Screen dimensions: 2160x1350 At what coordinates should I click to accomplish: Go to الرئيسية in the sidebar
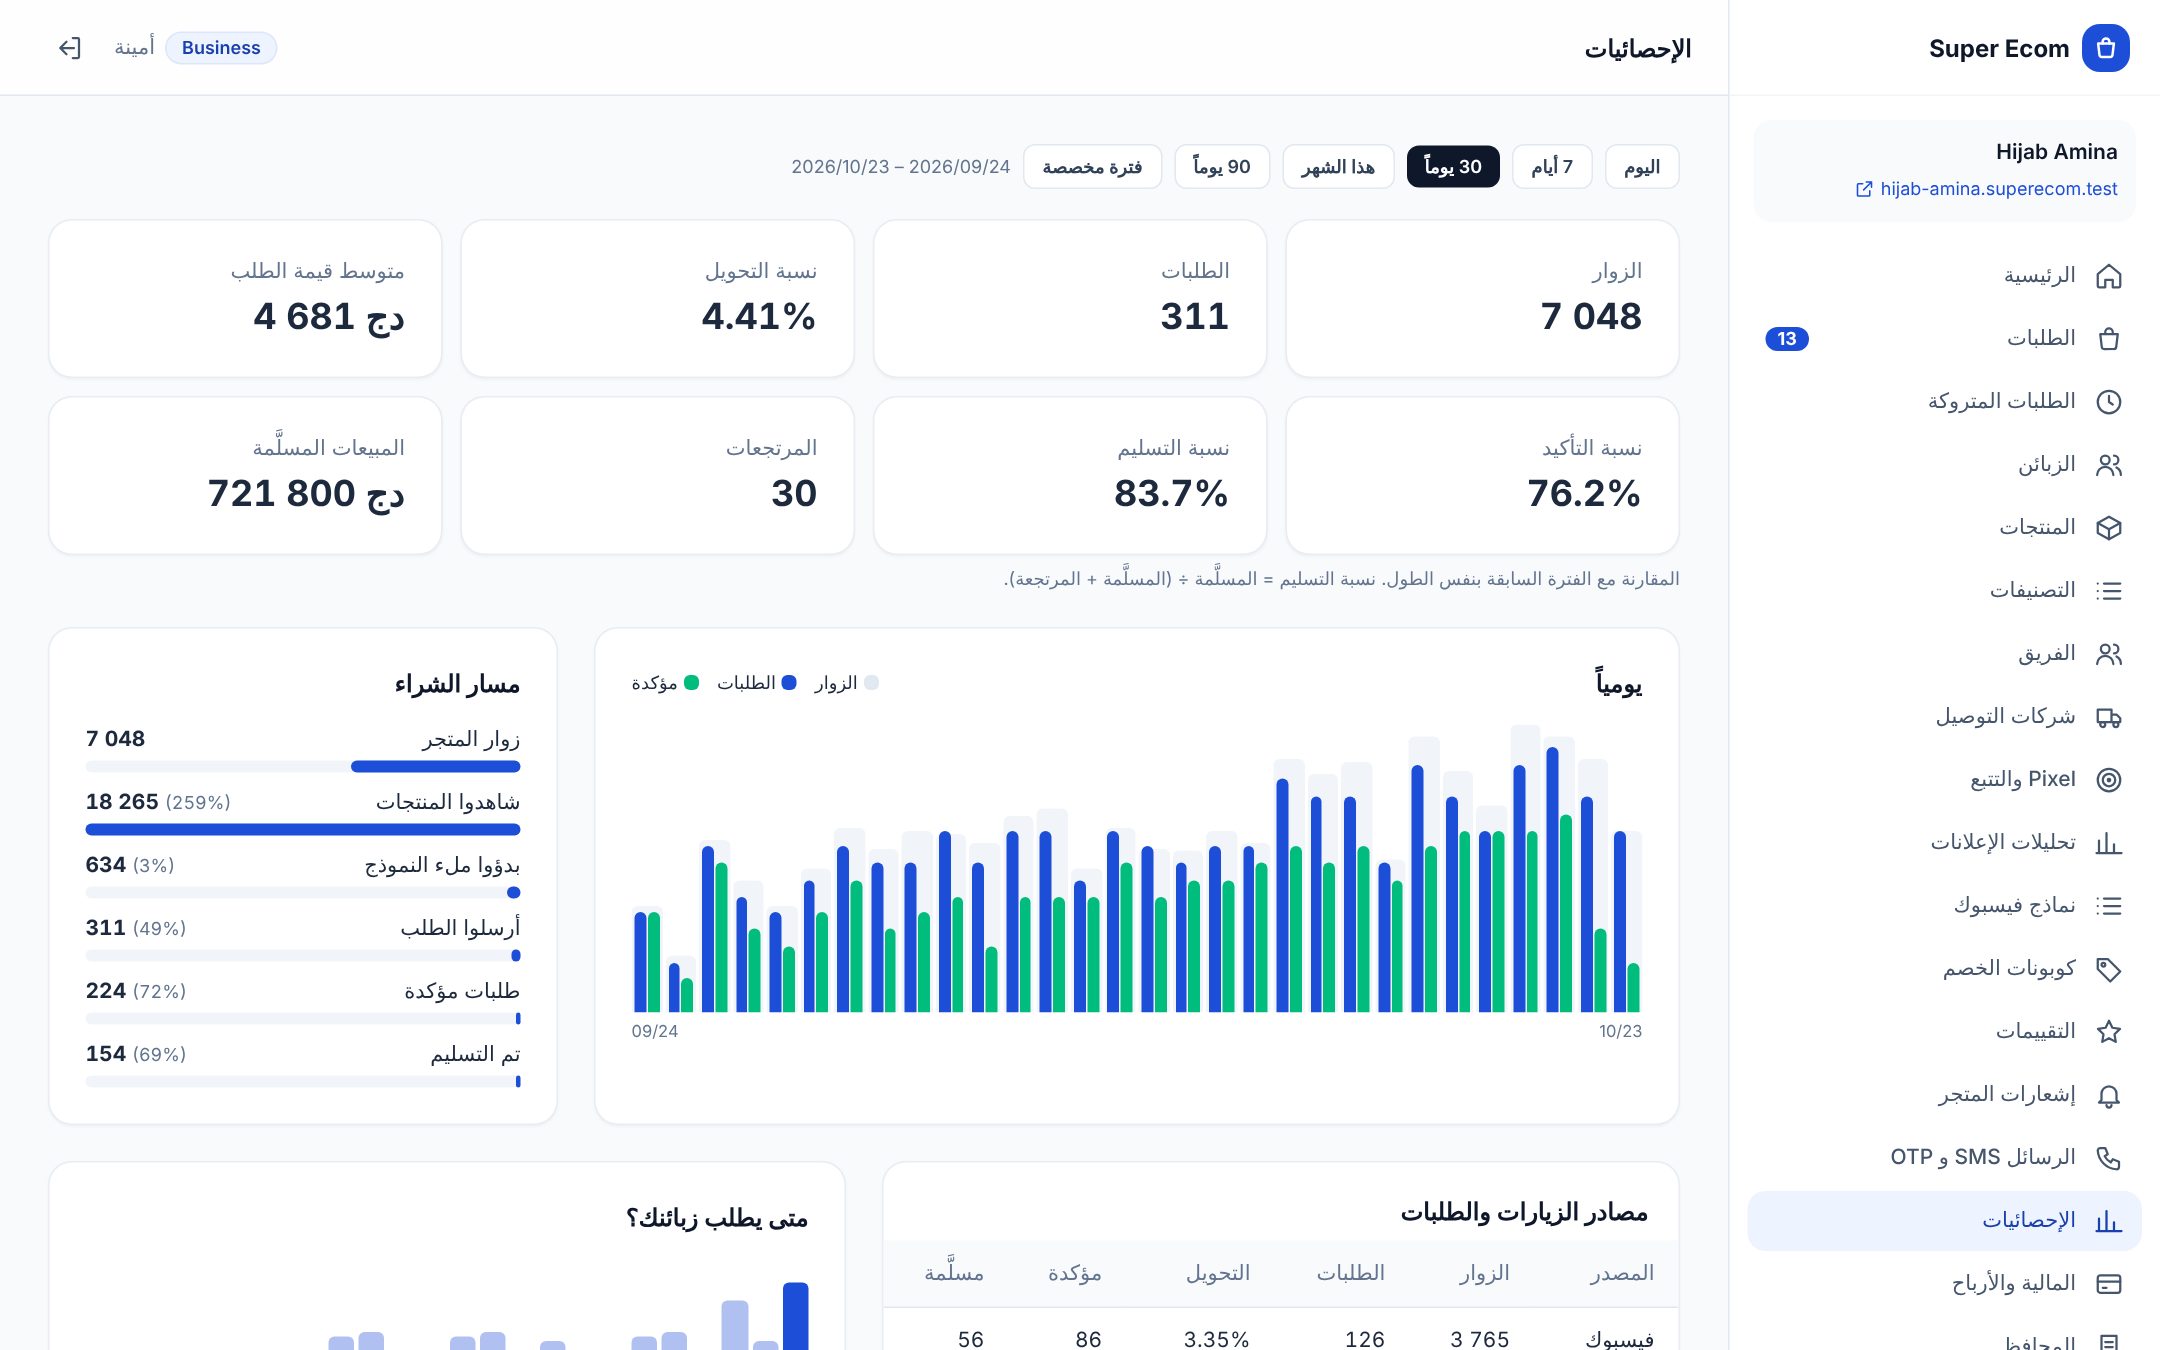1944,276
